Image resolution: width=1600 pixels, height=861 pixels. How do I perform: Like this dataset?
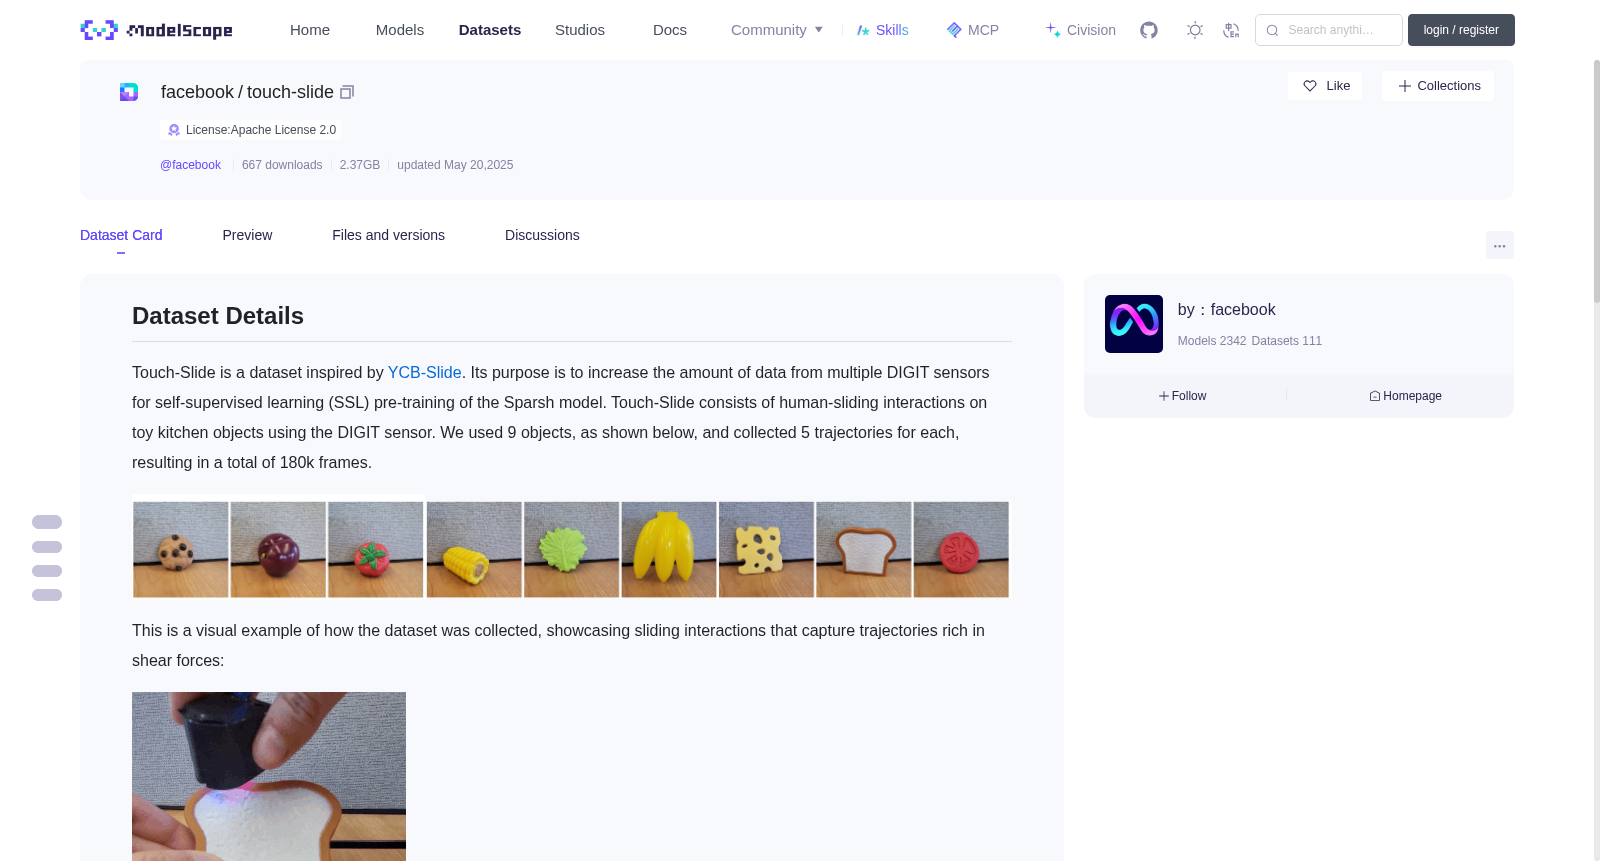1325,86
